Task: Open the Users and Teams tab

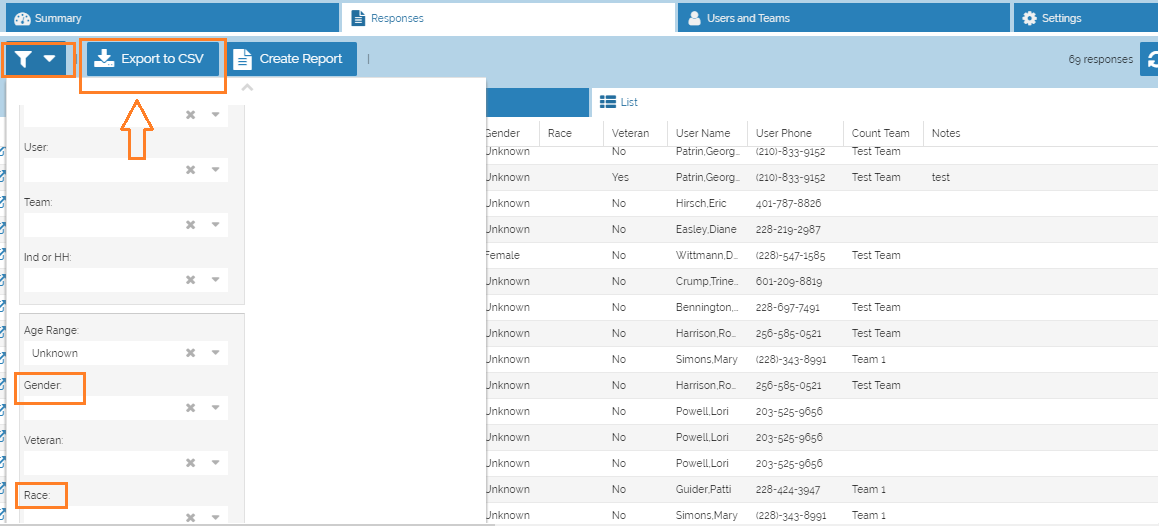Action: [x=843, y=18]
